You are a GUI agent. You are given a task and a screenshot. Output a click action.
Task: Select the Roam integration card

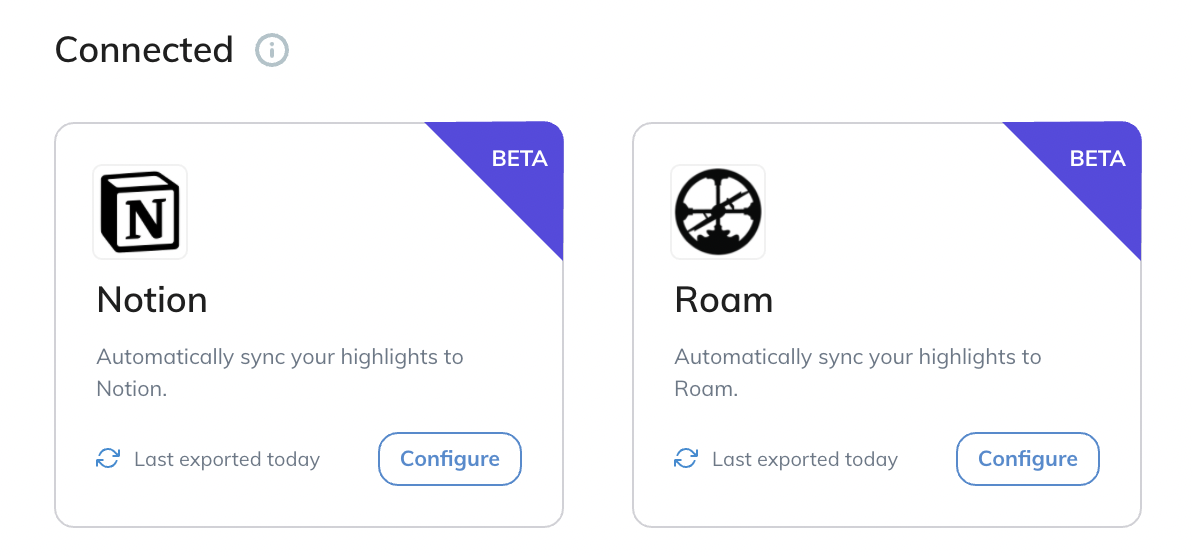[x=887, y=325]
